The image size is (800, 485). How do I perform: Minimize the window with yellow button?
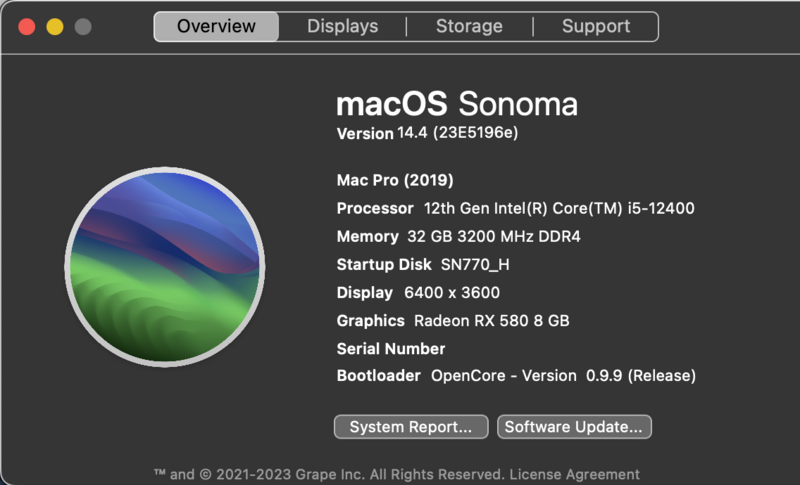point(55,27)
